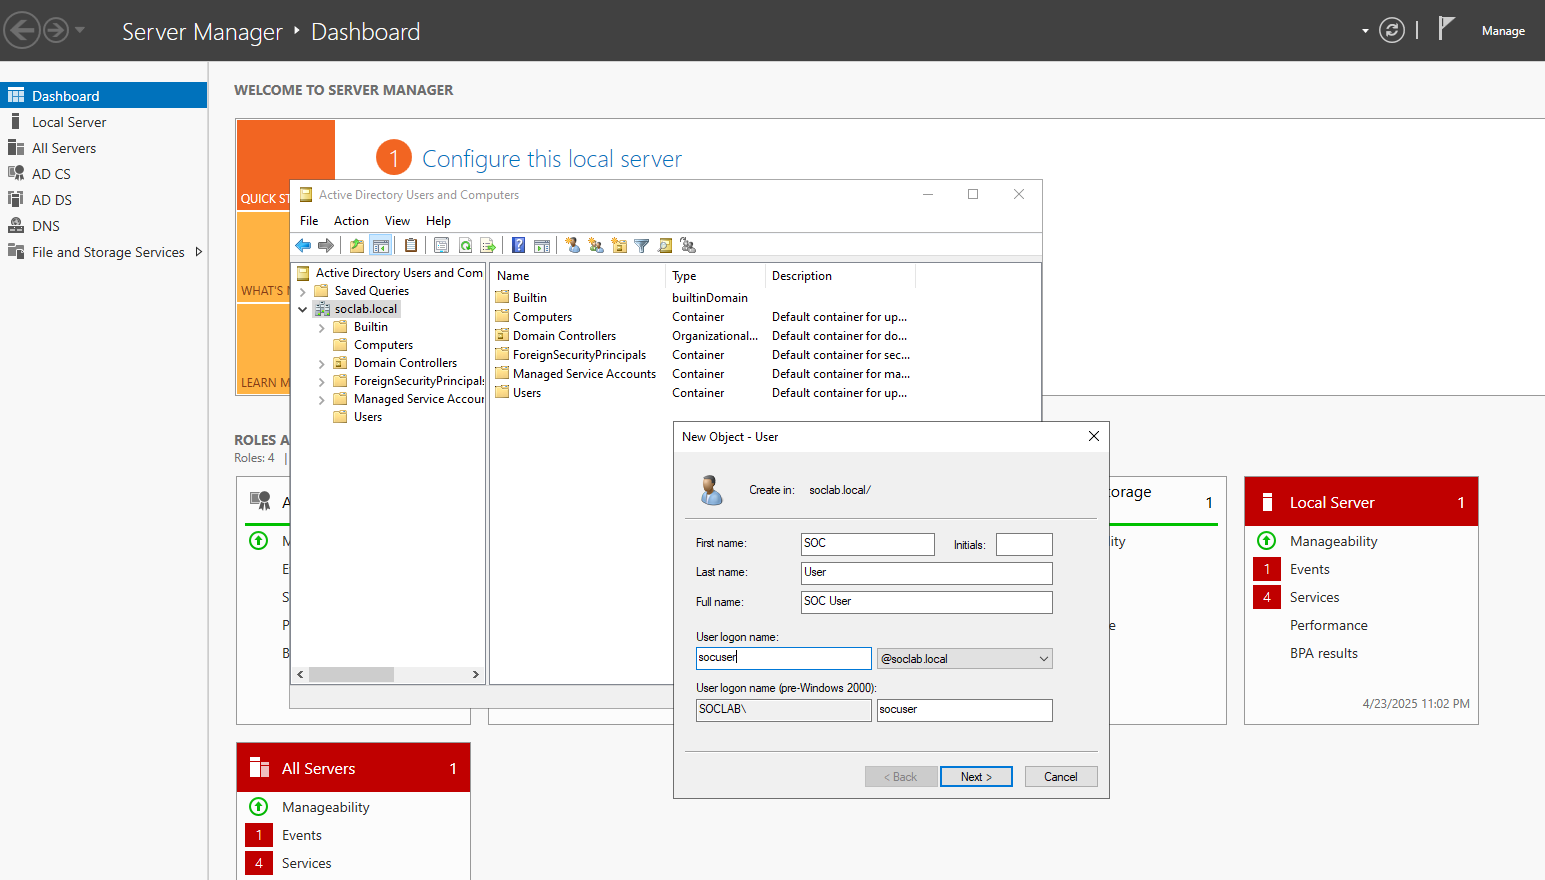Click the Forward arrow in ADUC toolbar
The width and height of the screenshot is (1545, 880).
point(326,245)
